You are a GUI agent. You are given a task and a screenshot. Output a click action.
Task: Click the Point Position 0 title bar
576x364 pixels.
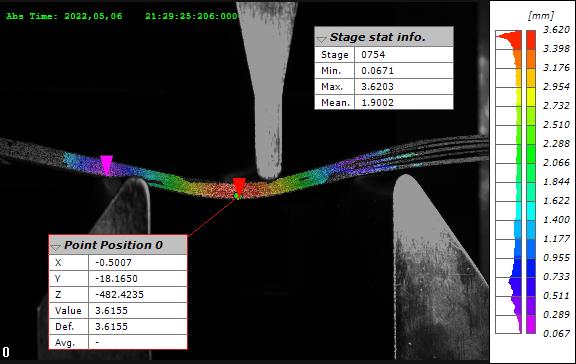118,245
